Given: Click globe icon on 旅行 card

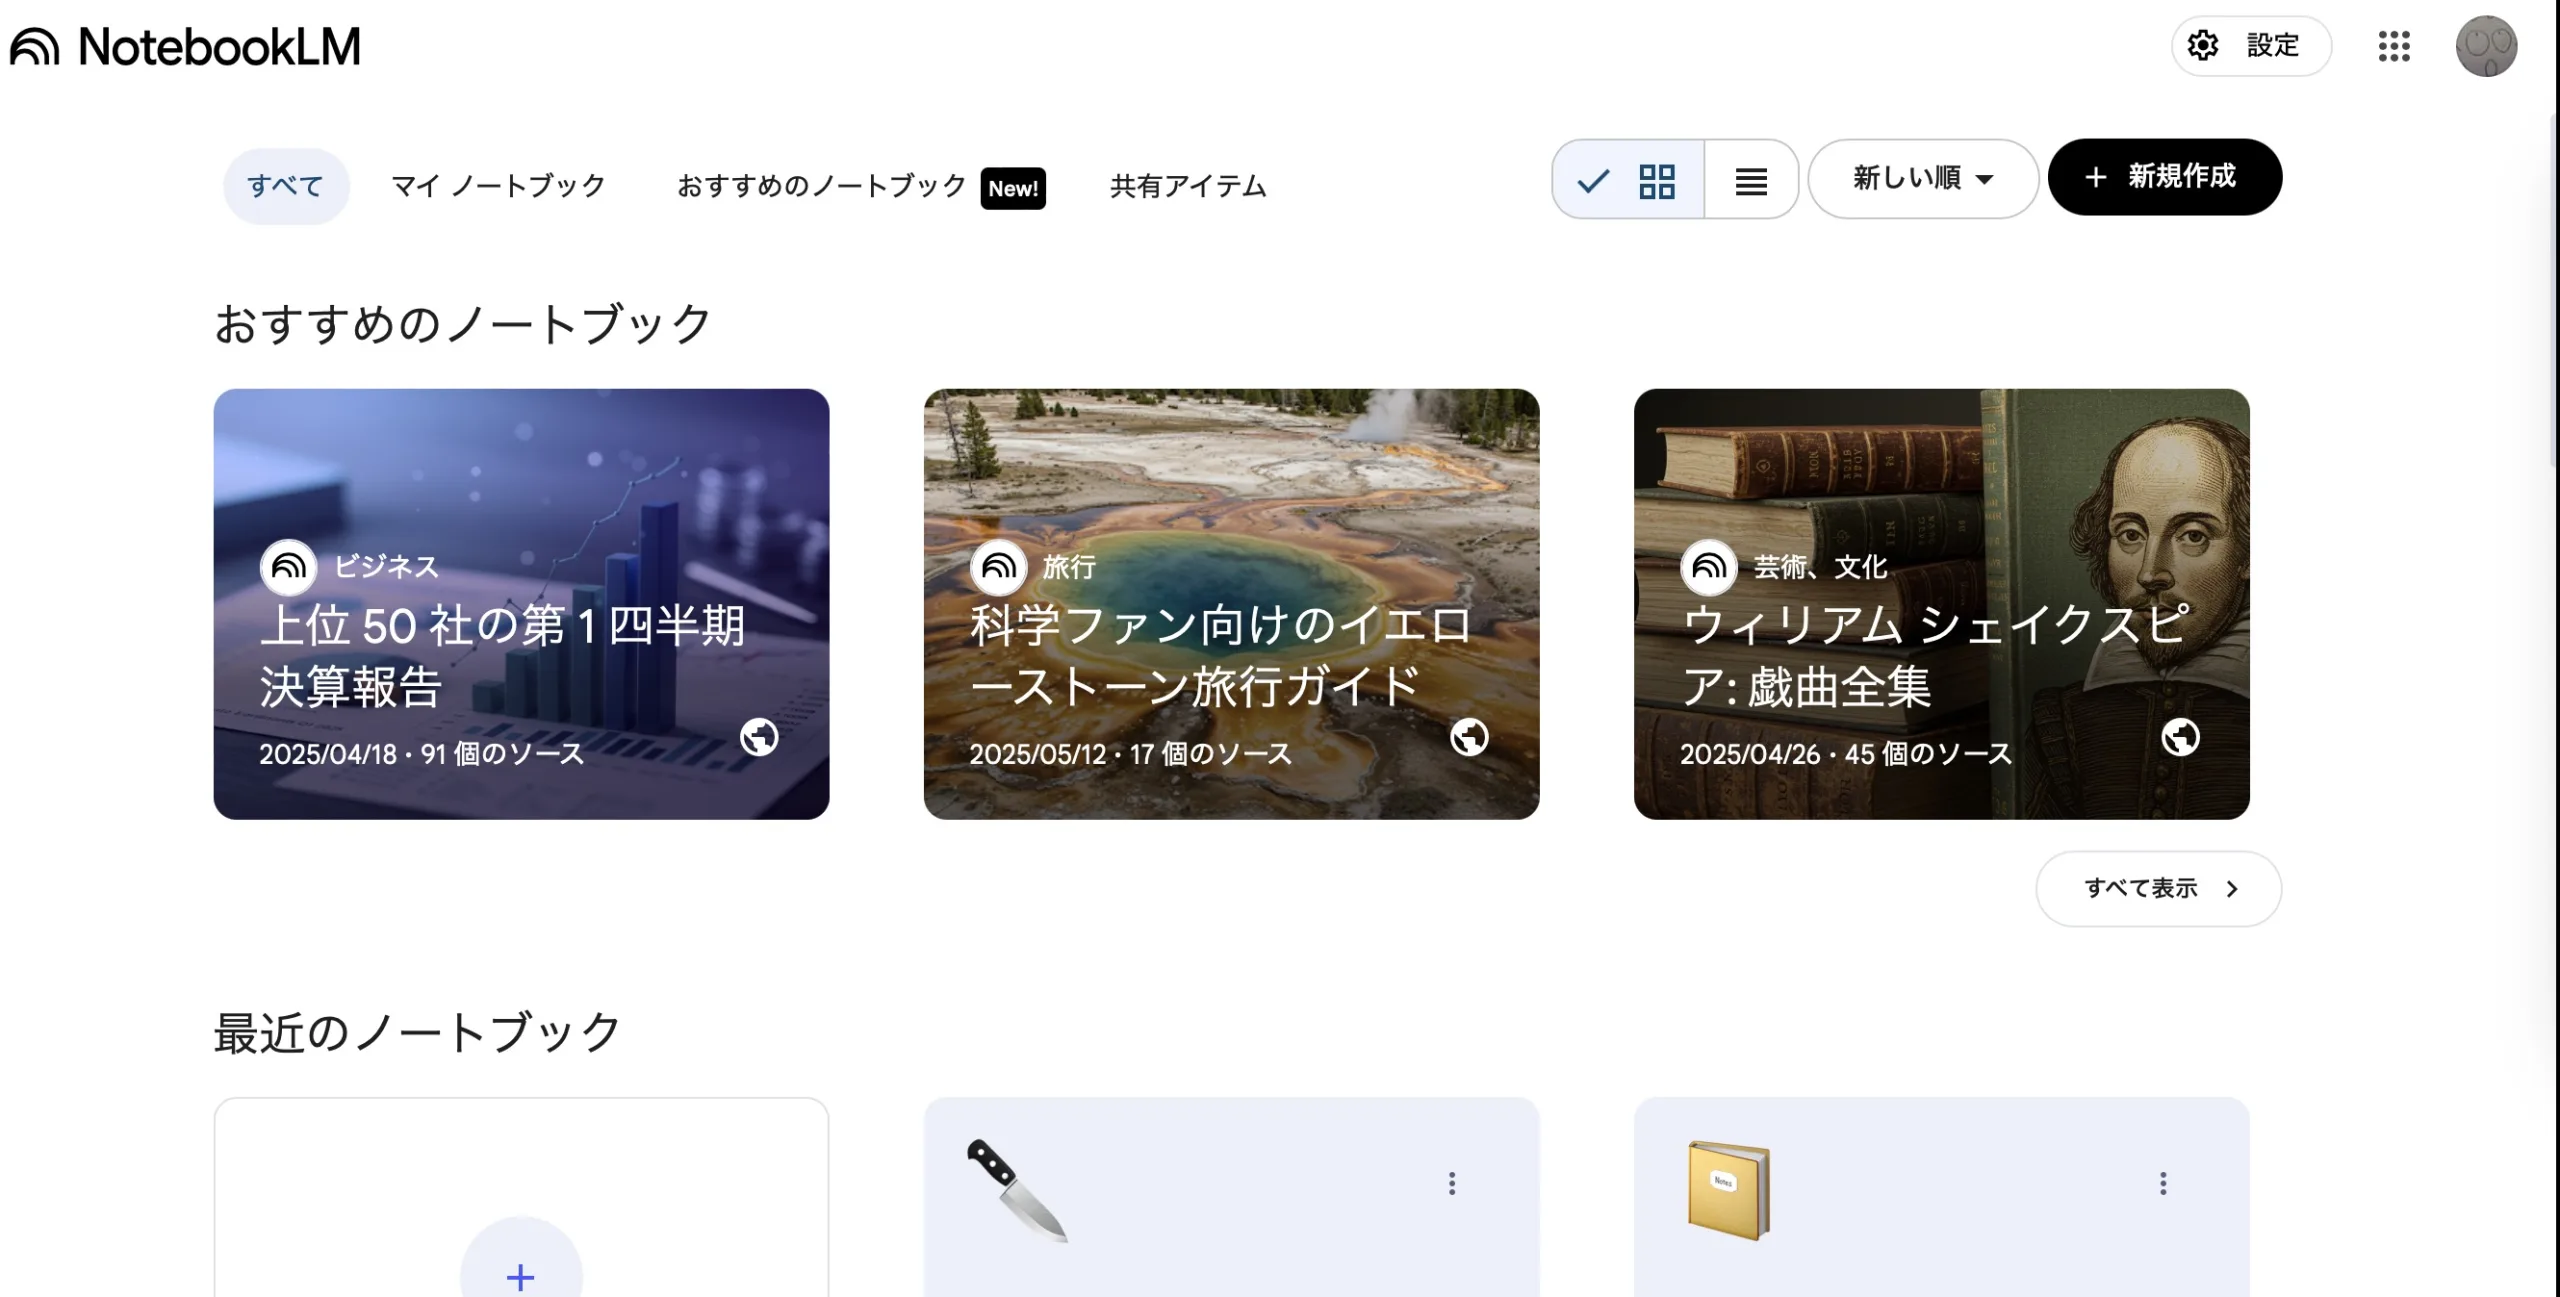Looking at the screenshot, I should pyautogui.click(x=1469, y=737).
